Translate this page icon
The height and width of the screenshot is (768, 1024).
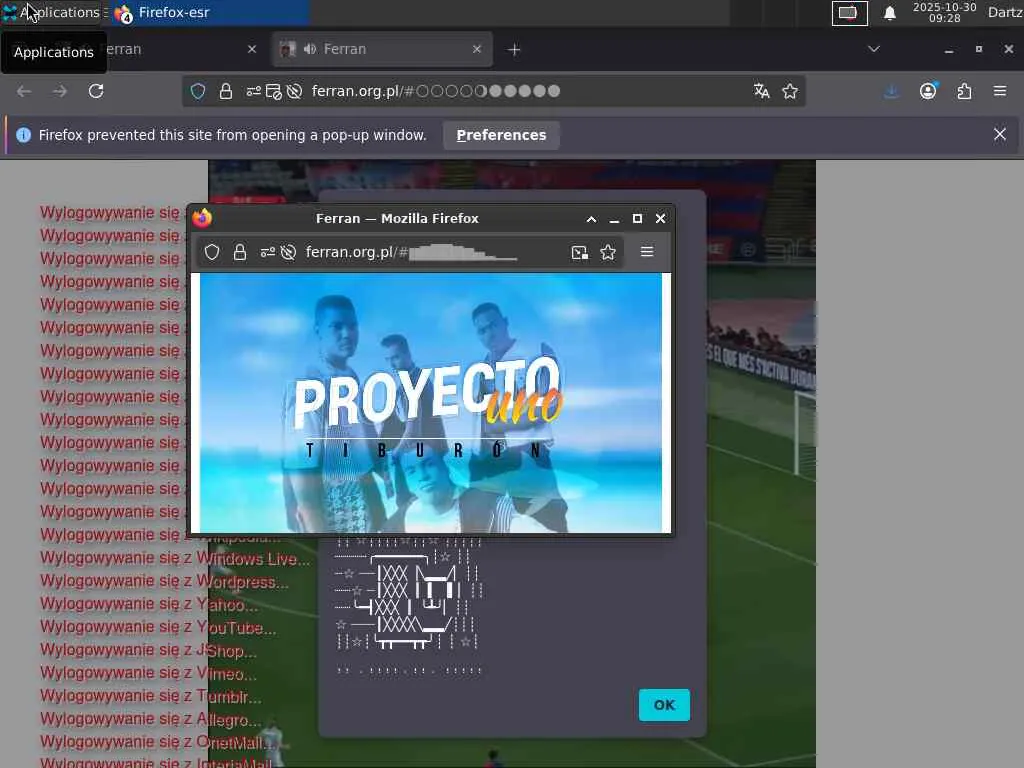pos(761,91)
